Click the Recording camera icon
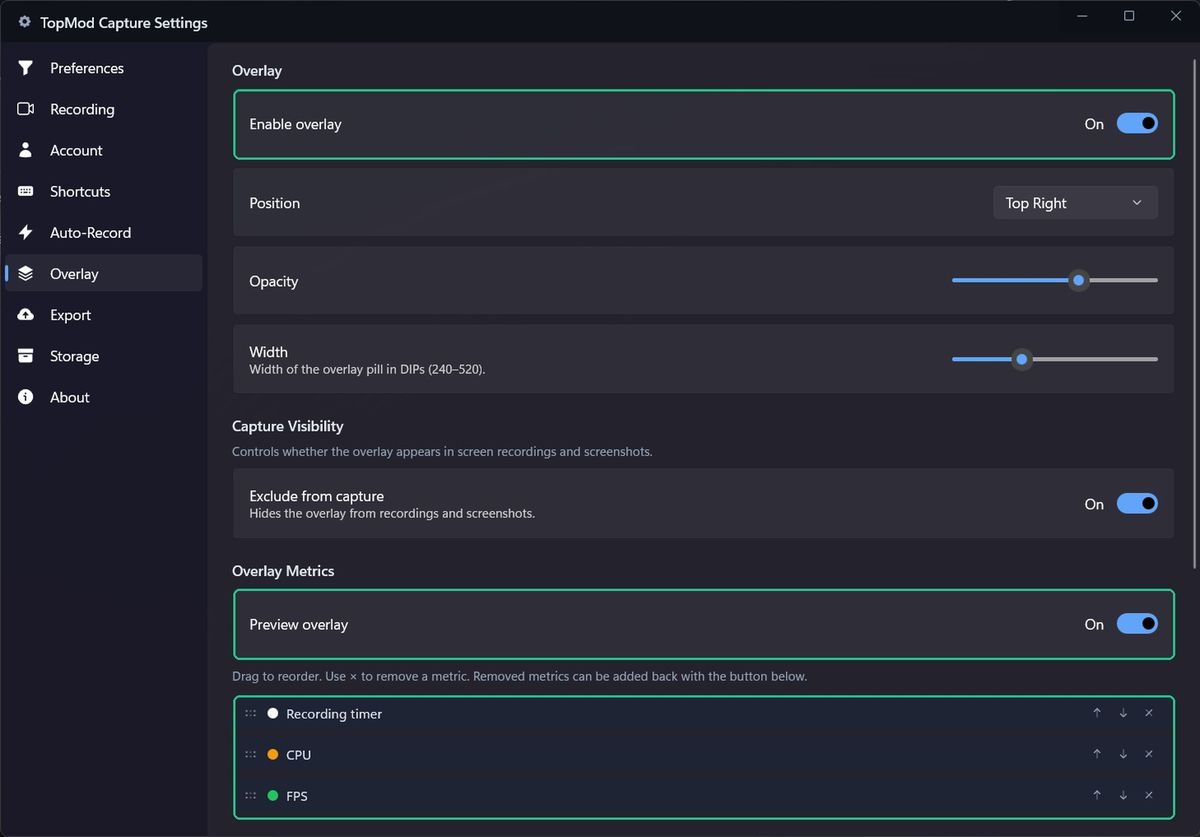This screenshot has width=1200, height=837. tap(26, 109)
